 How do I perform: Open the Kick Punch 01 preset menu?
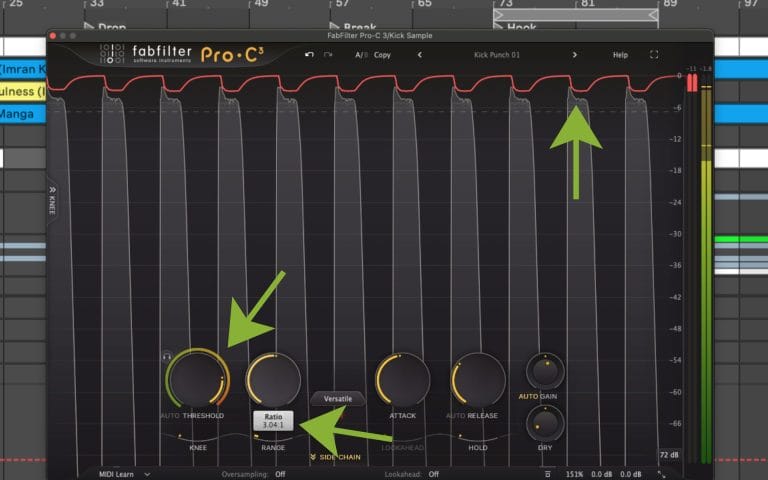[x=497, y=55]
